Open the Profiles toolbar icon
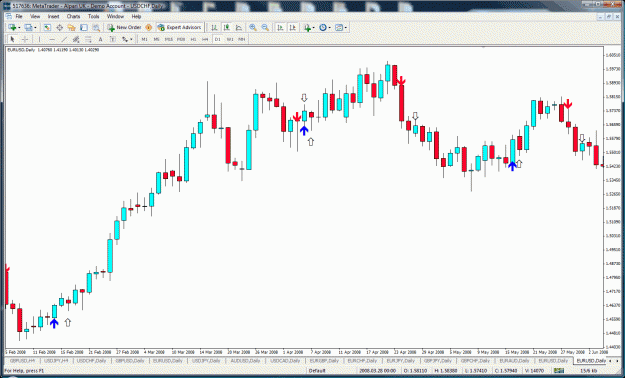 (28, 28)
